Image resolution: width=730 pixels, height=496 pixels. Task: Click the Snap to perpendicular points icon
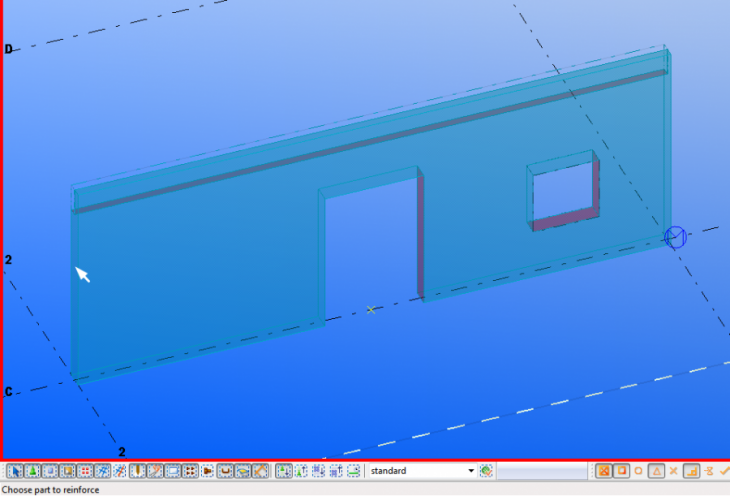click(x=691, y=471)
